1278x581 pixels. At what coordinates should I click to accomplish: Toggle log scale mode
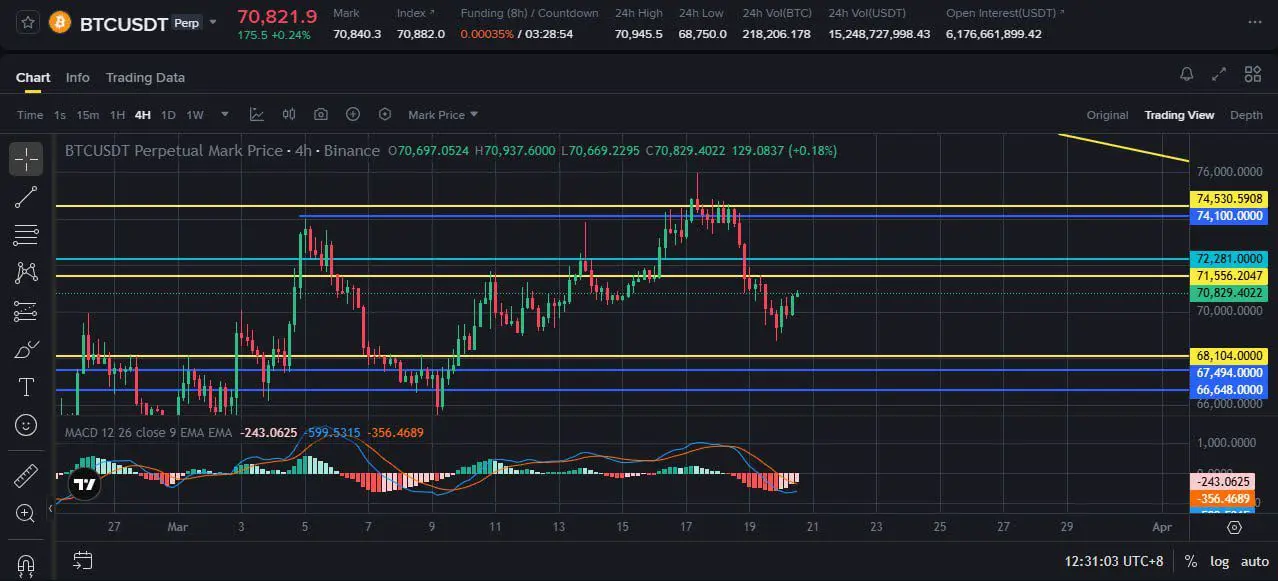[x=1219, y=562]
